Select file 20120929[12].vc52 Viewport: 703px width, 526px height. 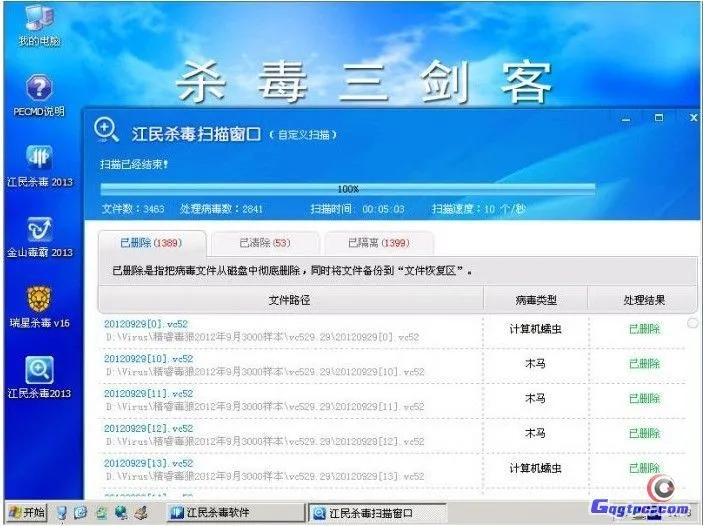tap(148, 429)
